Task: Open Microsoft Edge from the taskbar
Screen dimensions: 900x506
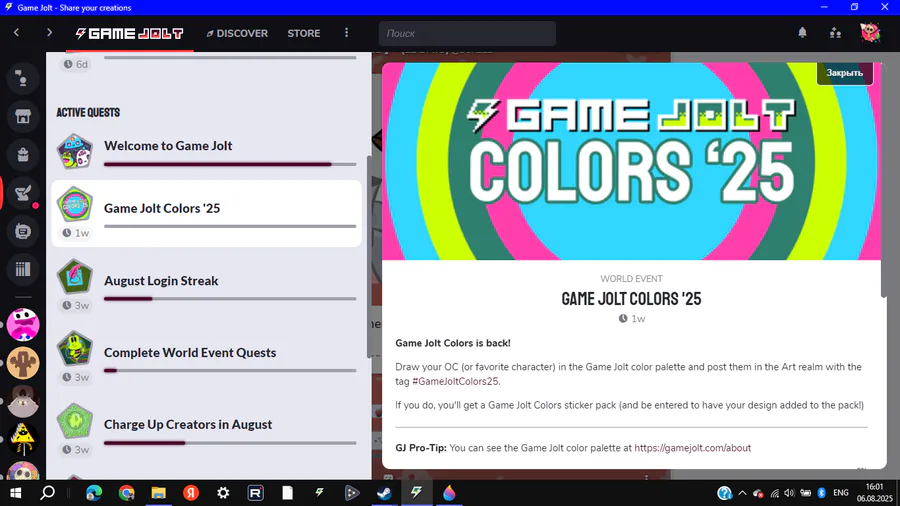Action: pyautogui.click(x=94, y=493)
